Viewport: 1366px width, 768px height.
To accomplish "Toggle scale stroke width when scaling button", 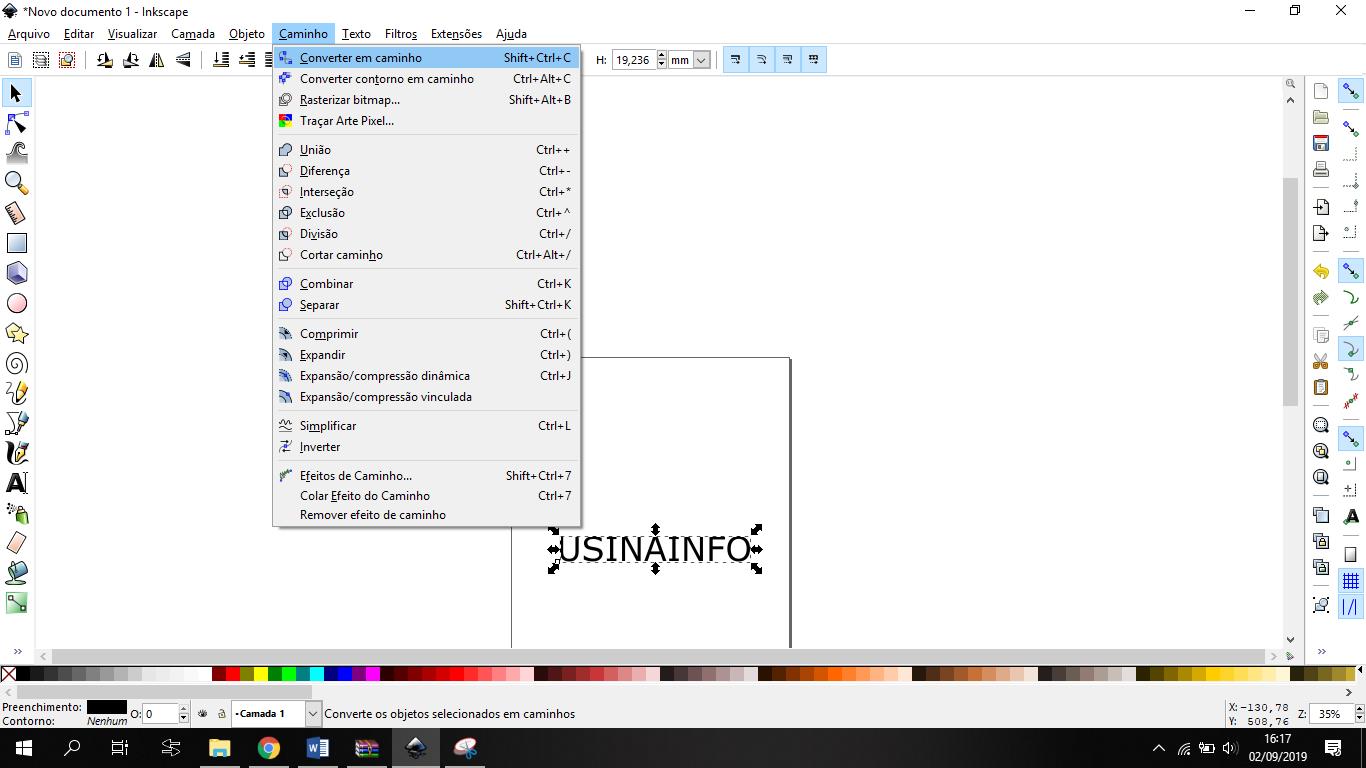I will 736,60.
